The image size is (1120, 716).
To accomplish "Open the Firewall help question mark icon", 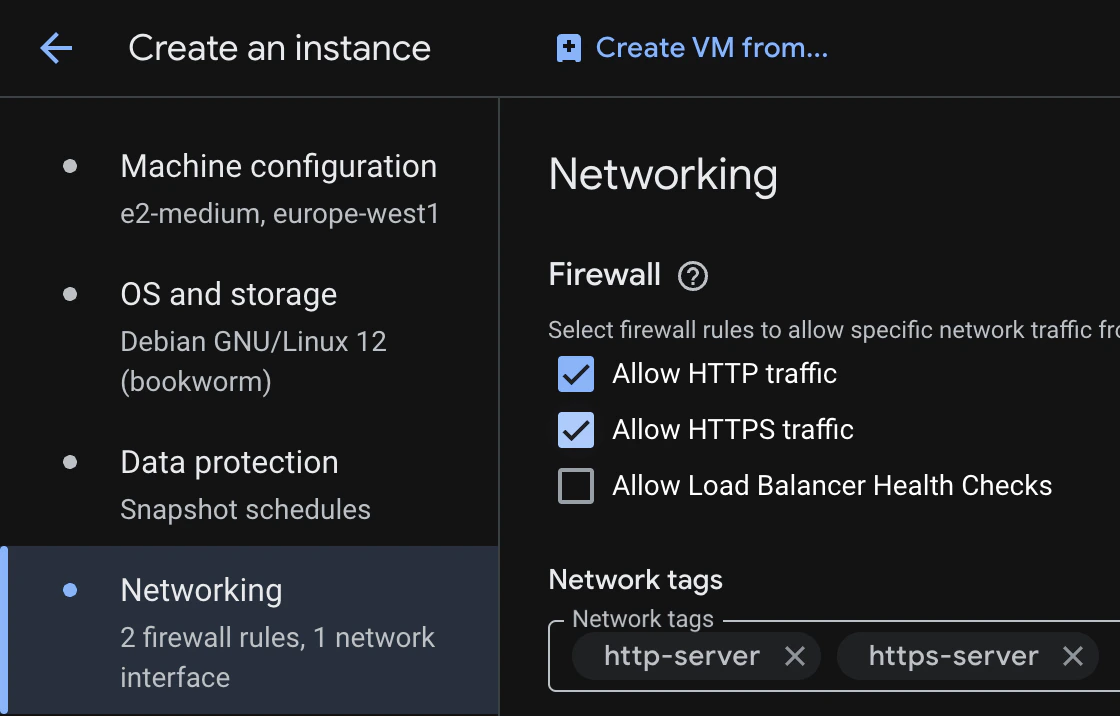I will [x=692, y=276].
